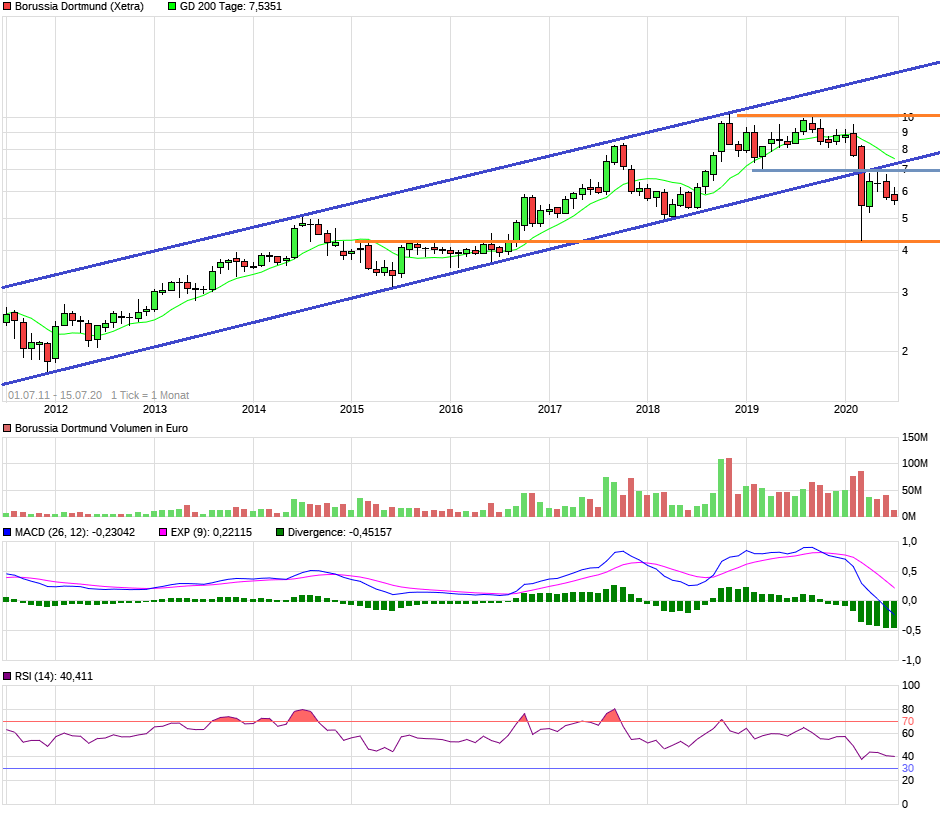Click the green GD 200 Tage legend square

click(x=171, y=7)
